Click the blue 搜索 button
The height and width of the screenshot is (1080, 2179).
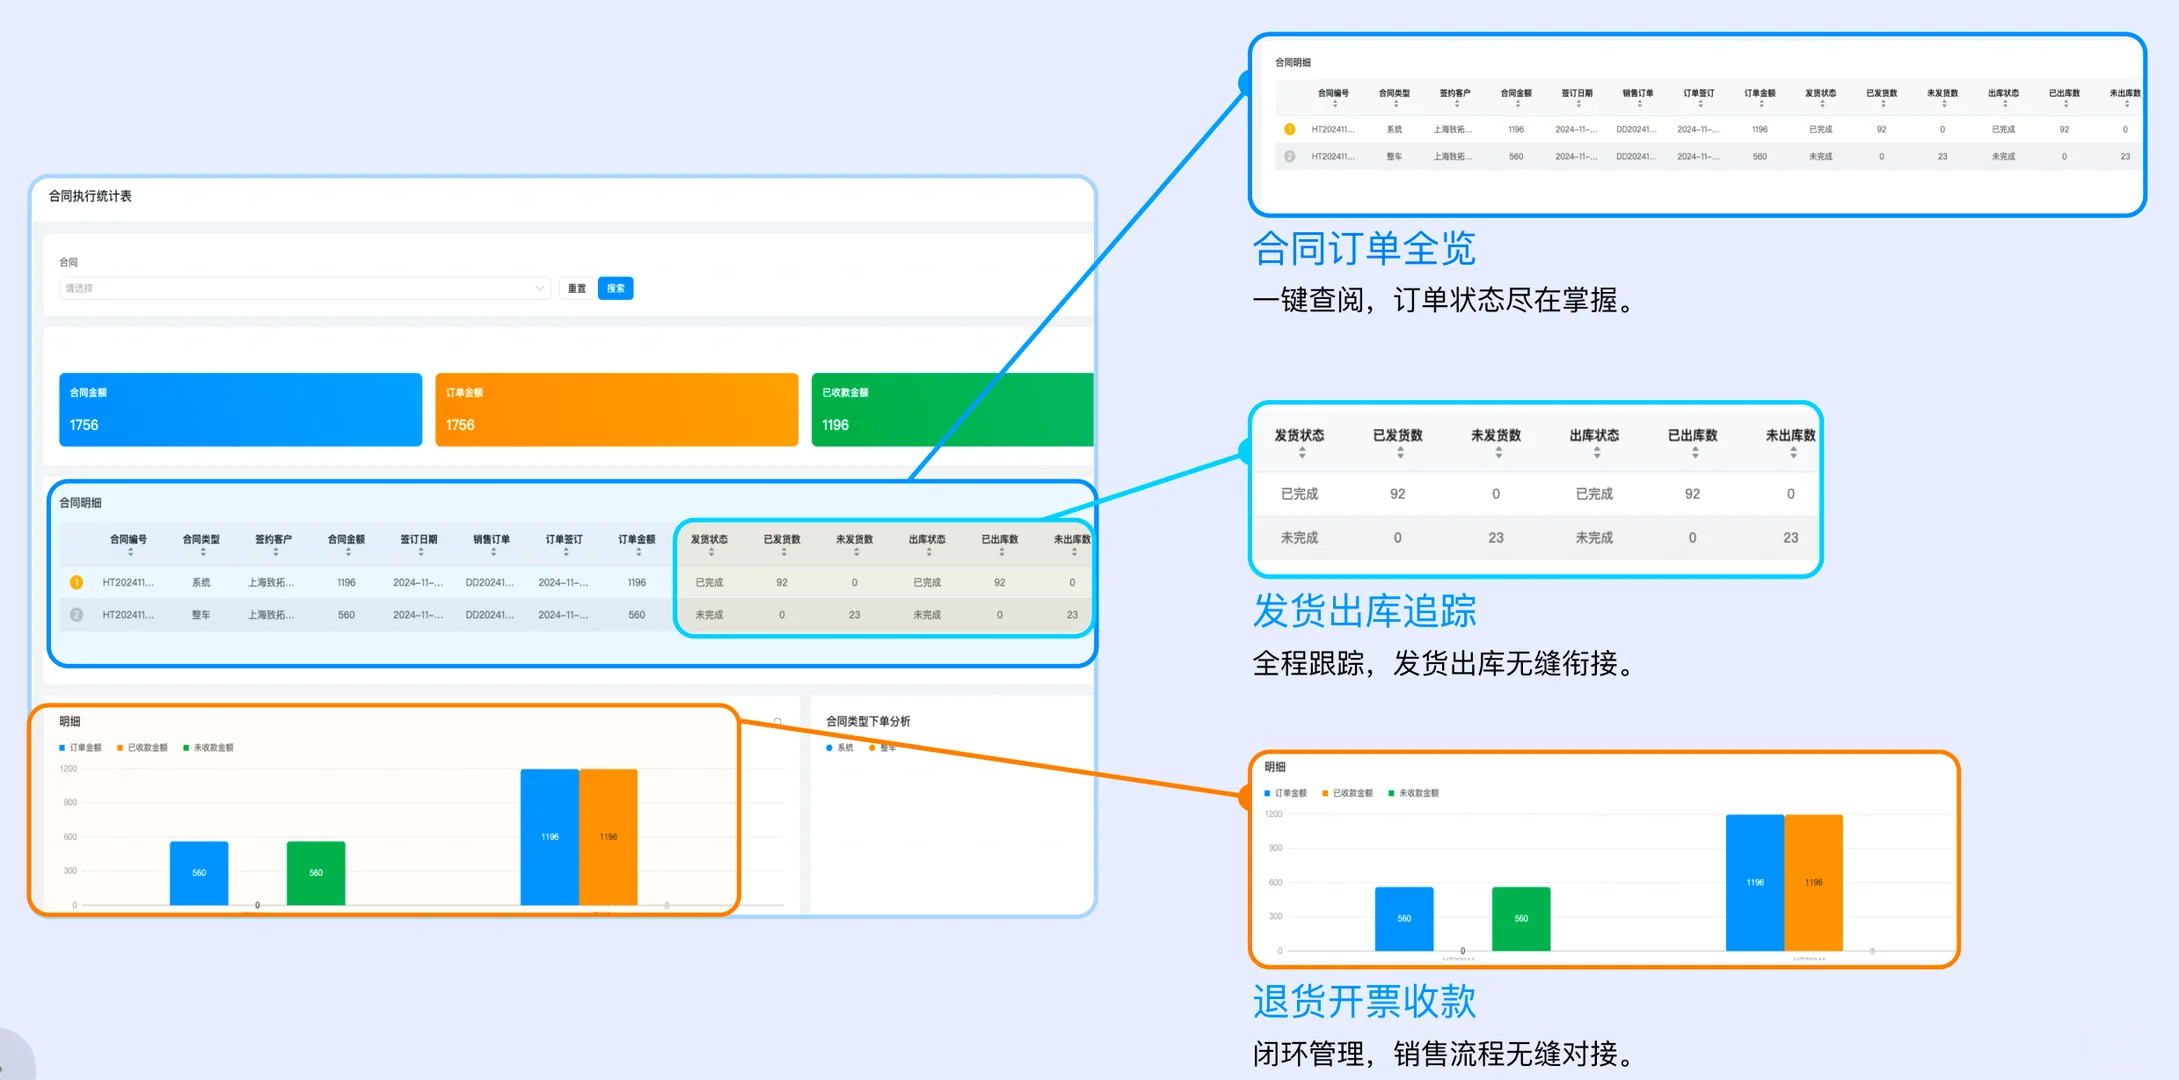[x=615, y=288]
